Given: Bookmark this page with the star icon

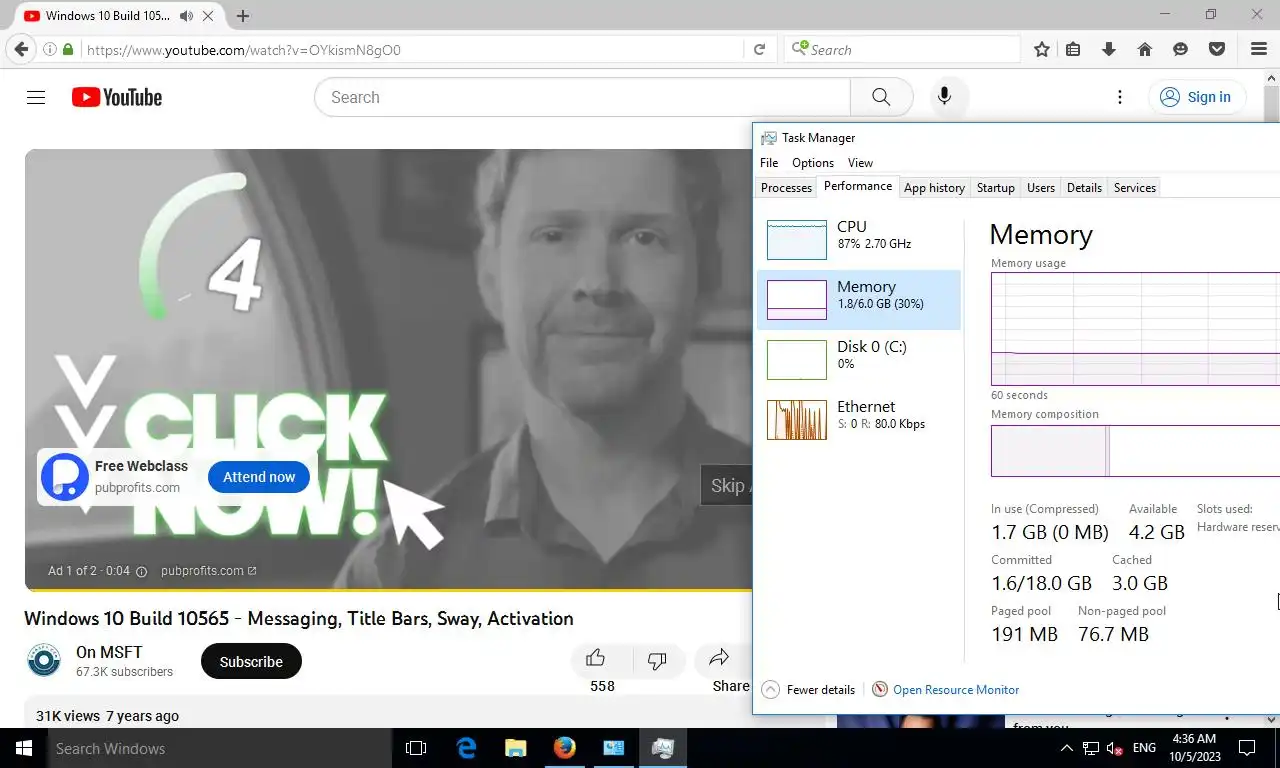Looking at the screenshot, I should click(x=1042, y=49).
